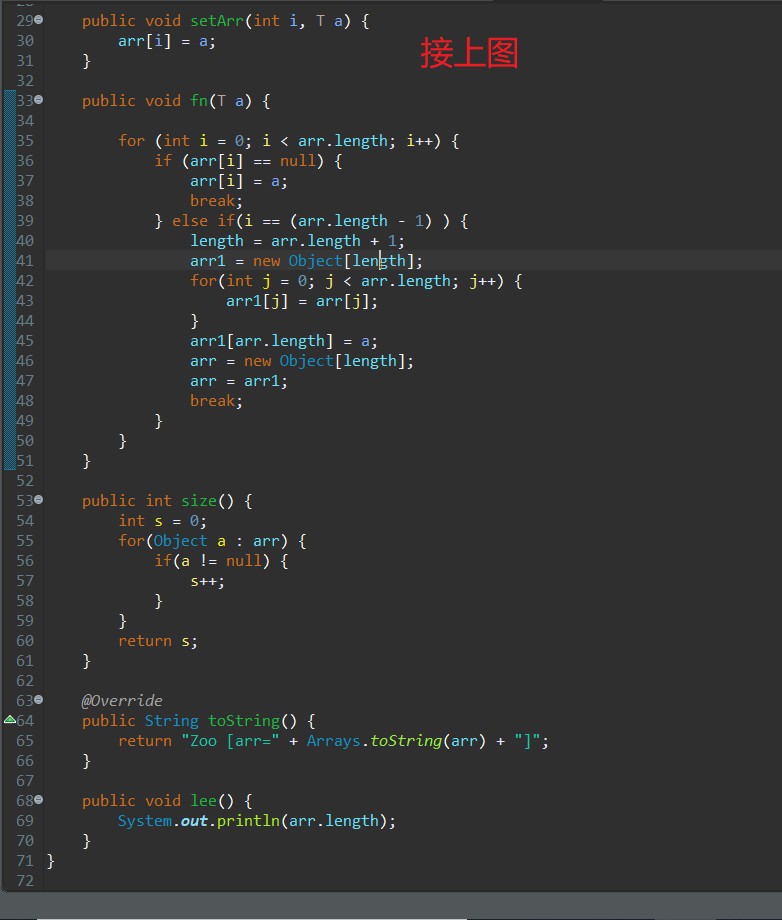
Task: Click the @Override annotation
Action: click(122, 701)
